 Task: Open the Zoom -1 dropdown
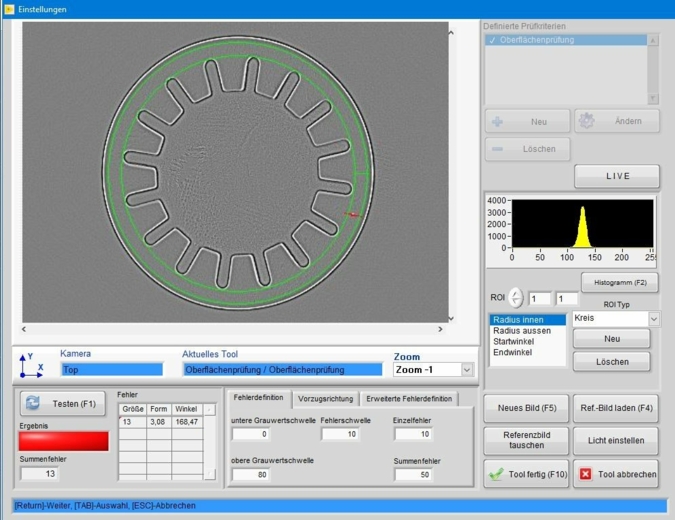click(466, 370)
